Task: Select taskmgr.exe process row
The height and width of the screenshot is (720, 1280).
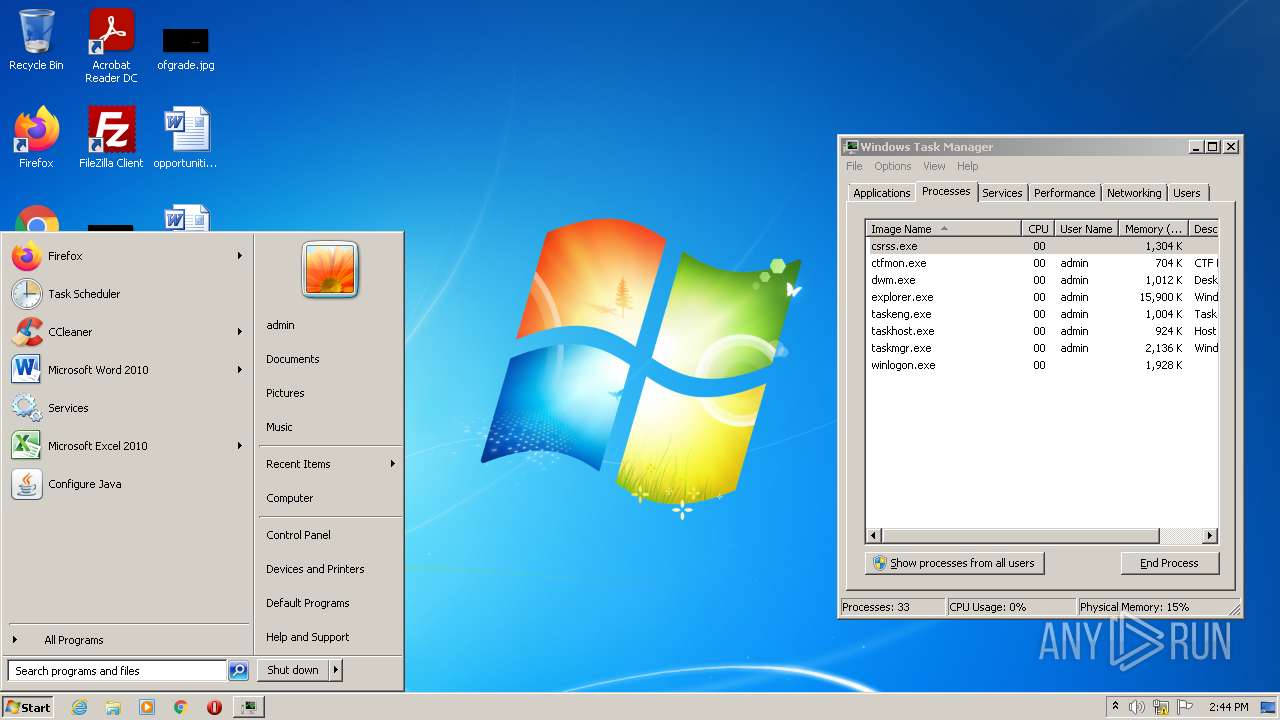Action: point(1042,348)
